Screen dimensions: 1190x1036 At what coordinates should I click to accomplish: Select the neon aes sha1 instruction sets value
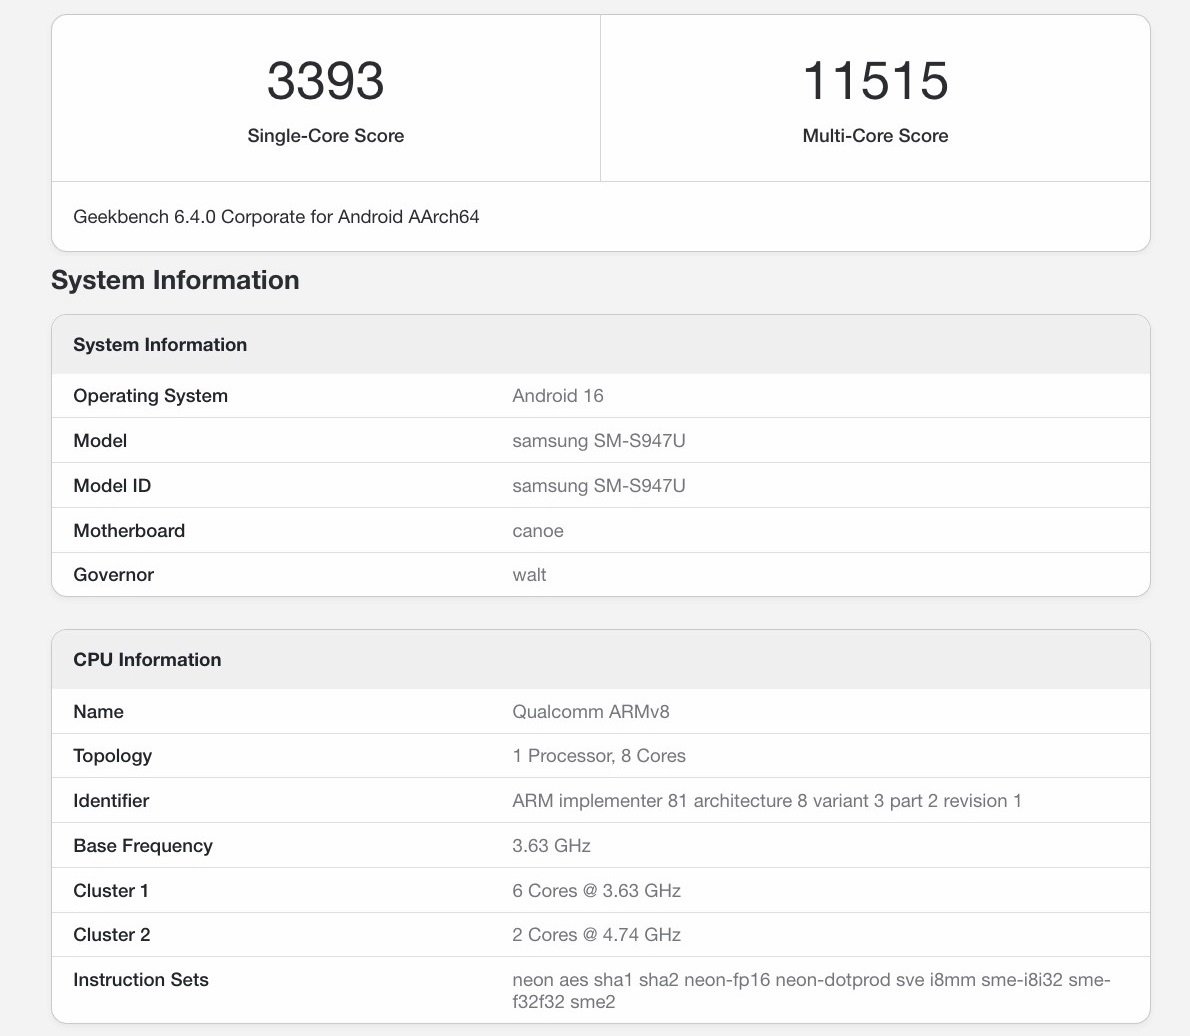pyautogui.click(x=811, y=990)
